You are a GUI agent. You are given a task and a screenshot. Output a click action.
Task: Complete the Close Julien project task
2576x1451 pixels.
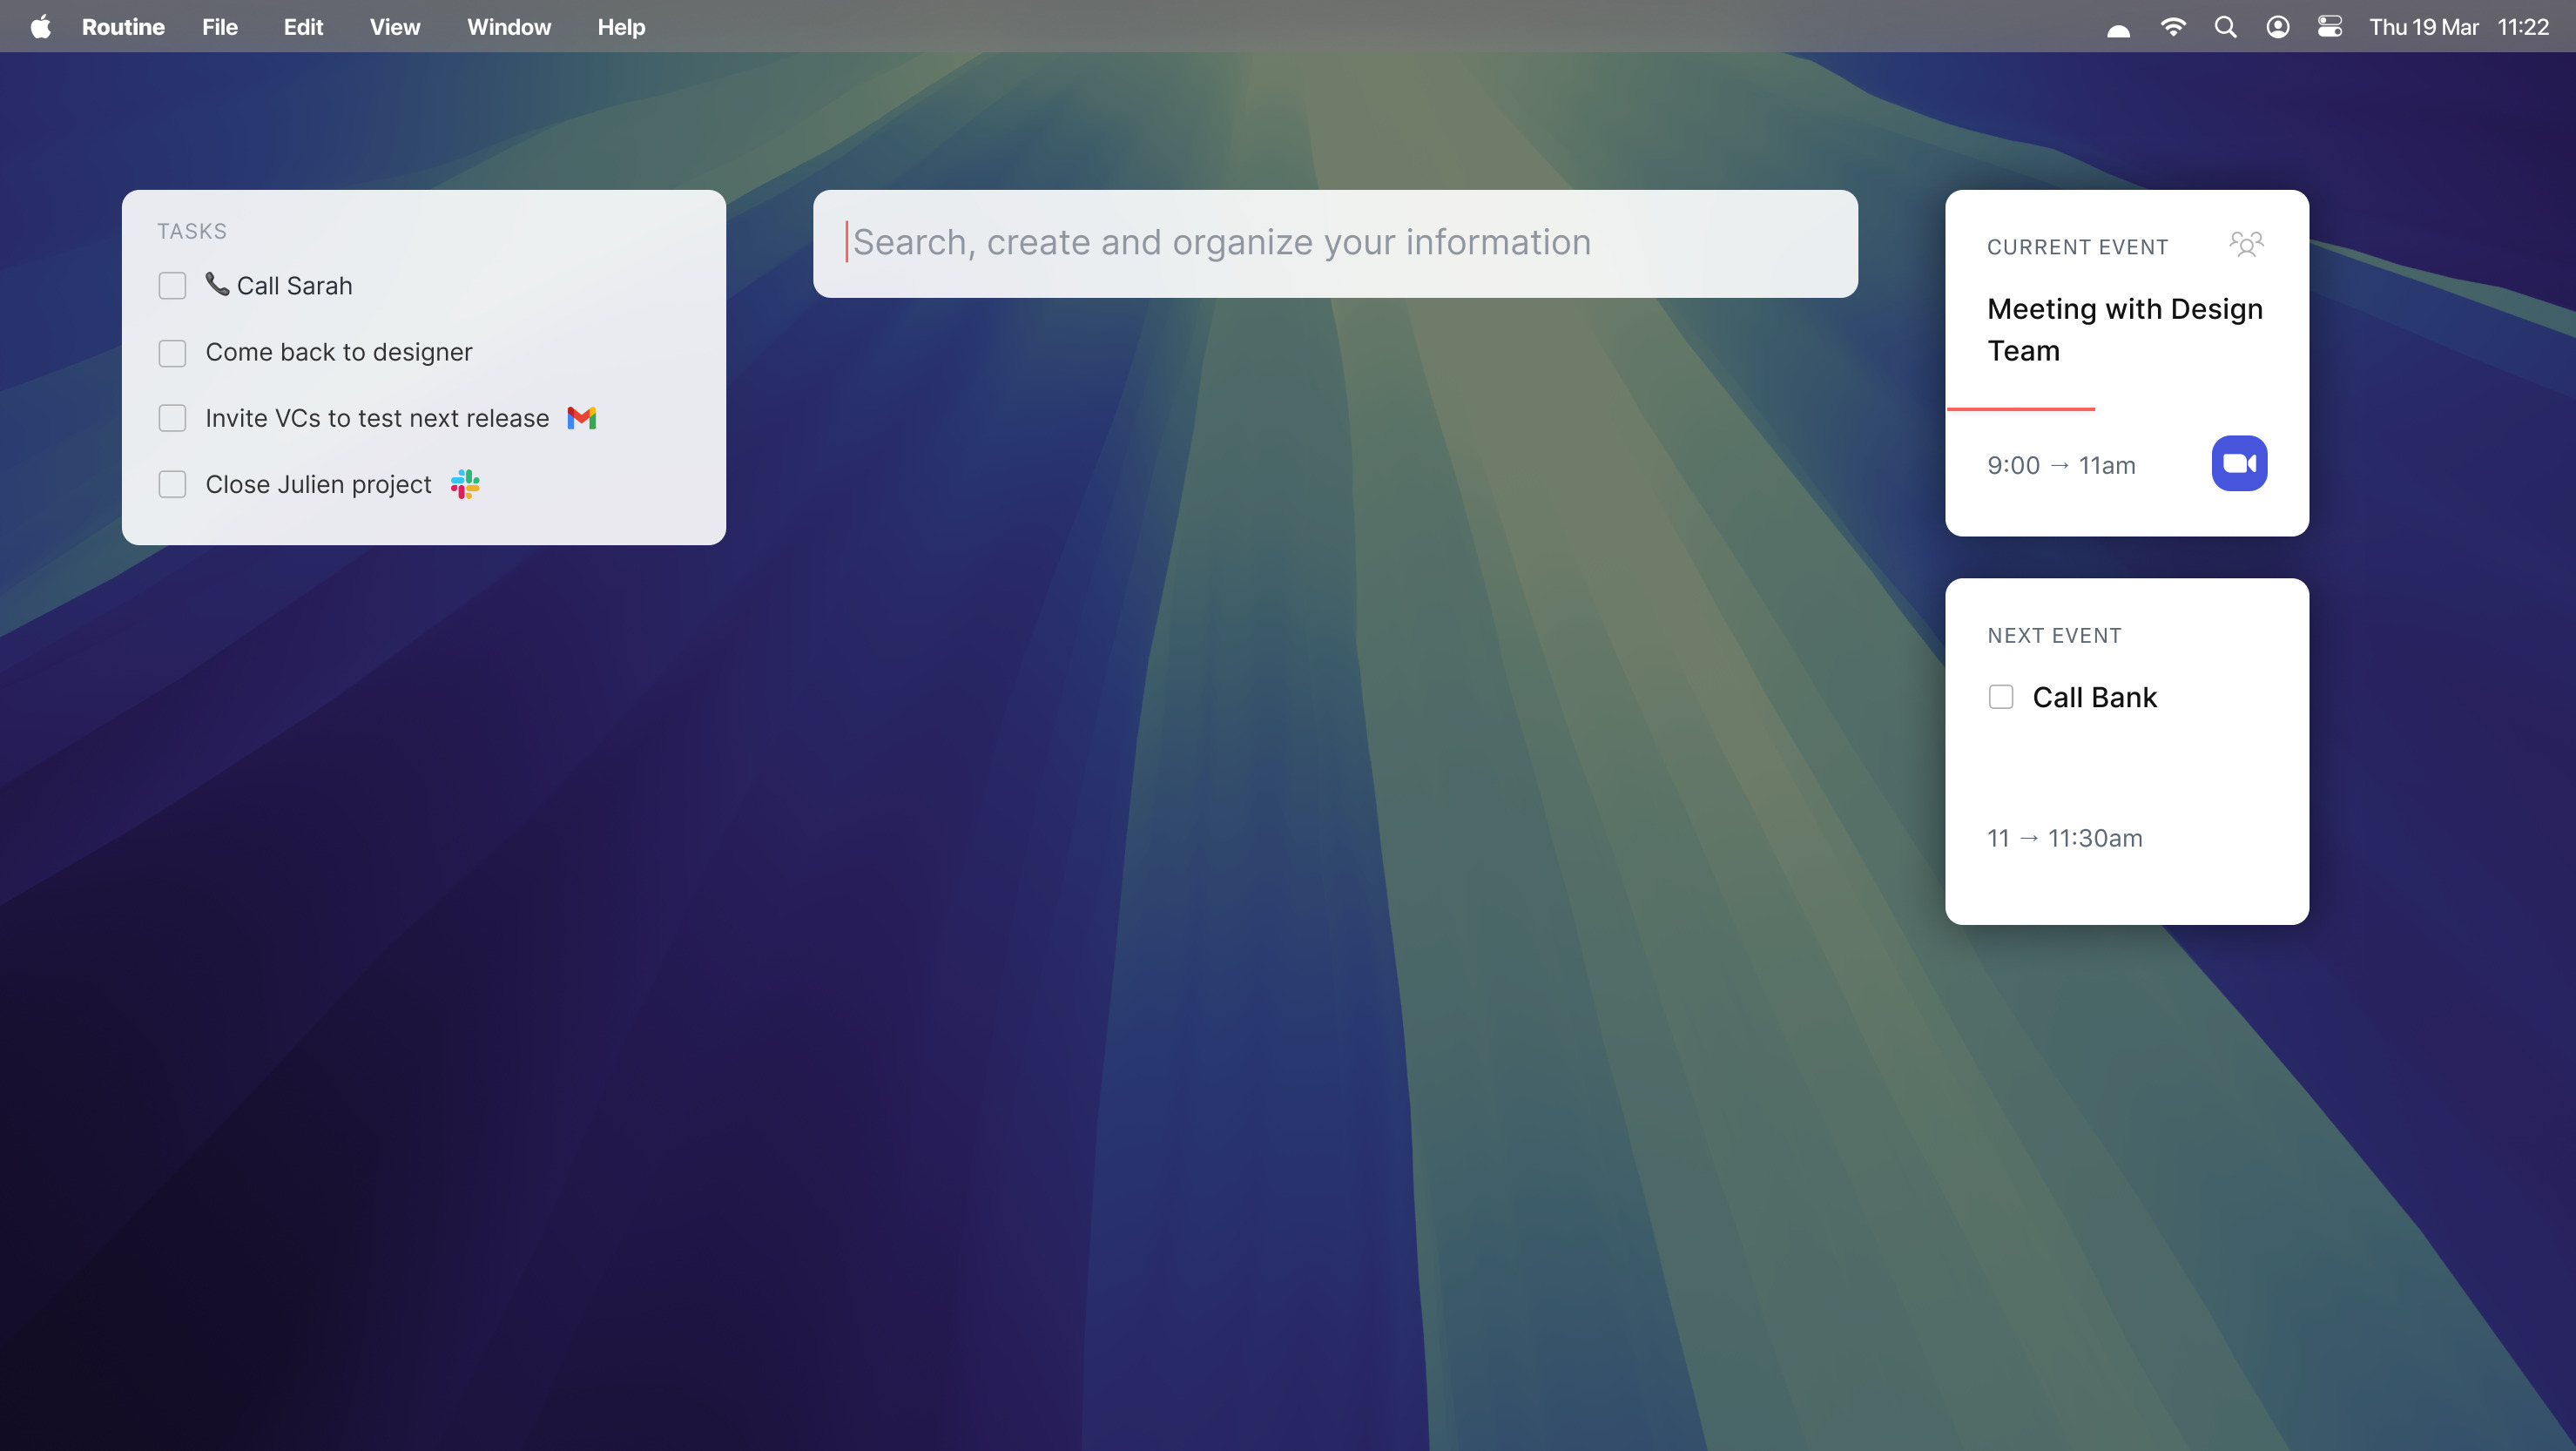click(x=172, y=484)
